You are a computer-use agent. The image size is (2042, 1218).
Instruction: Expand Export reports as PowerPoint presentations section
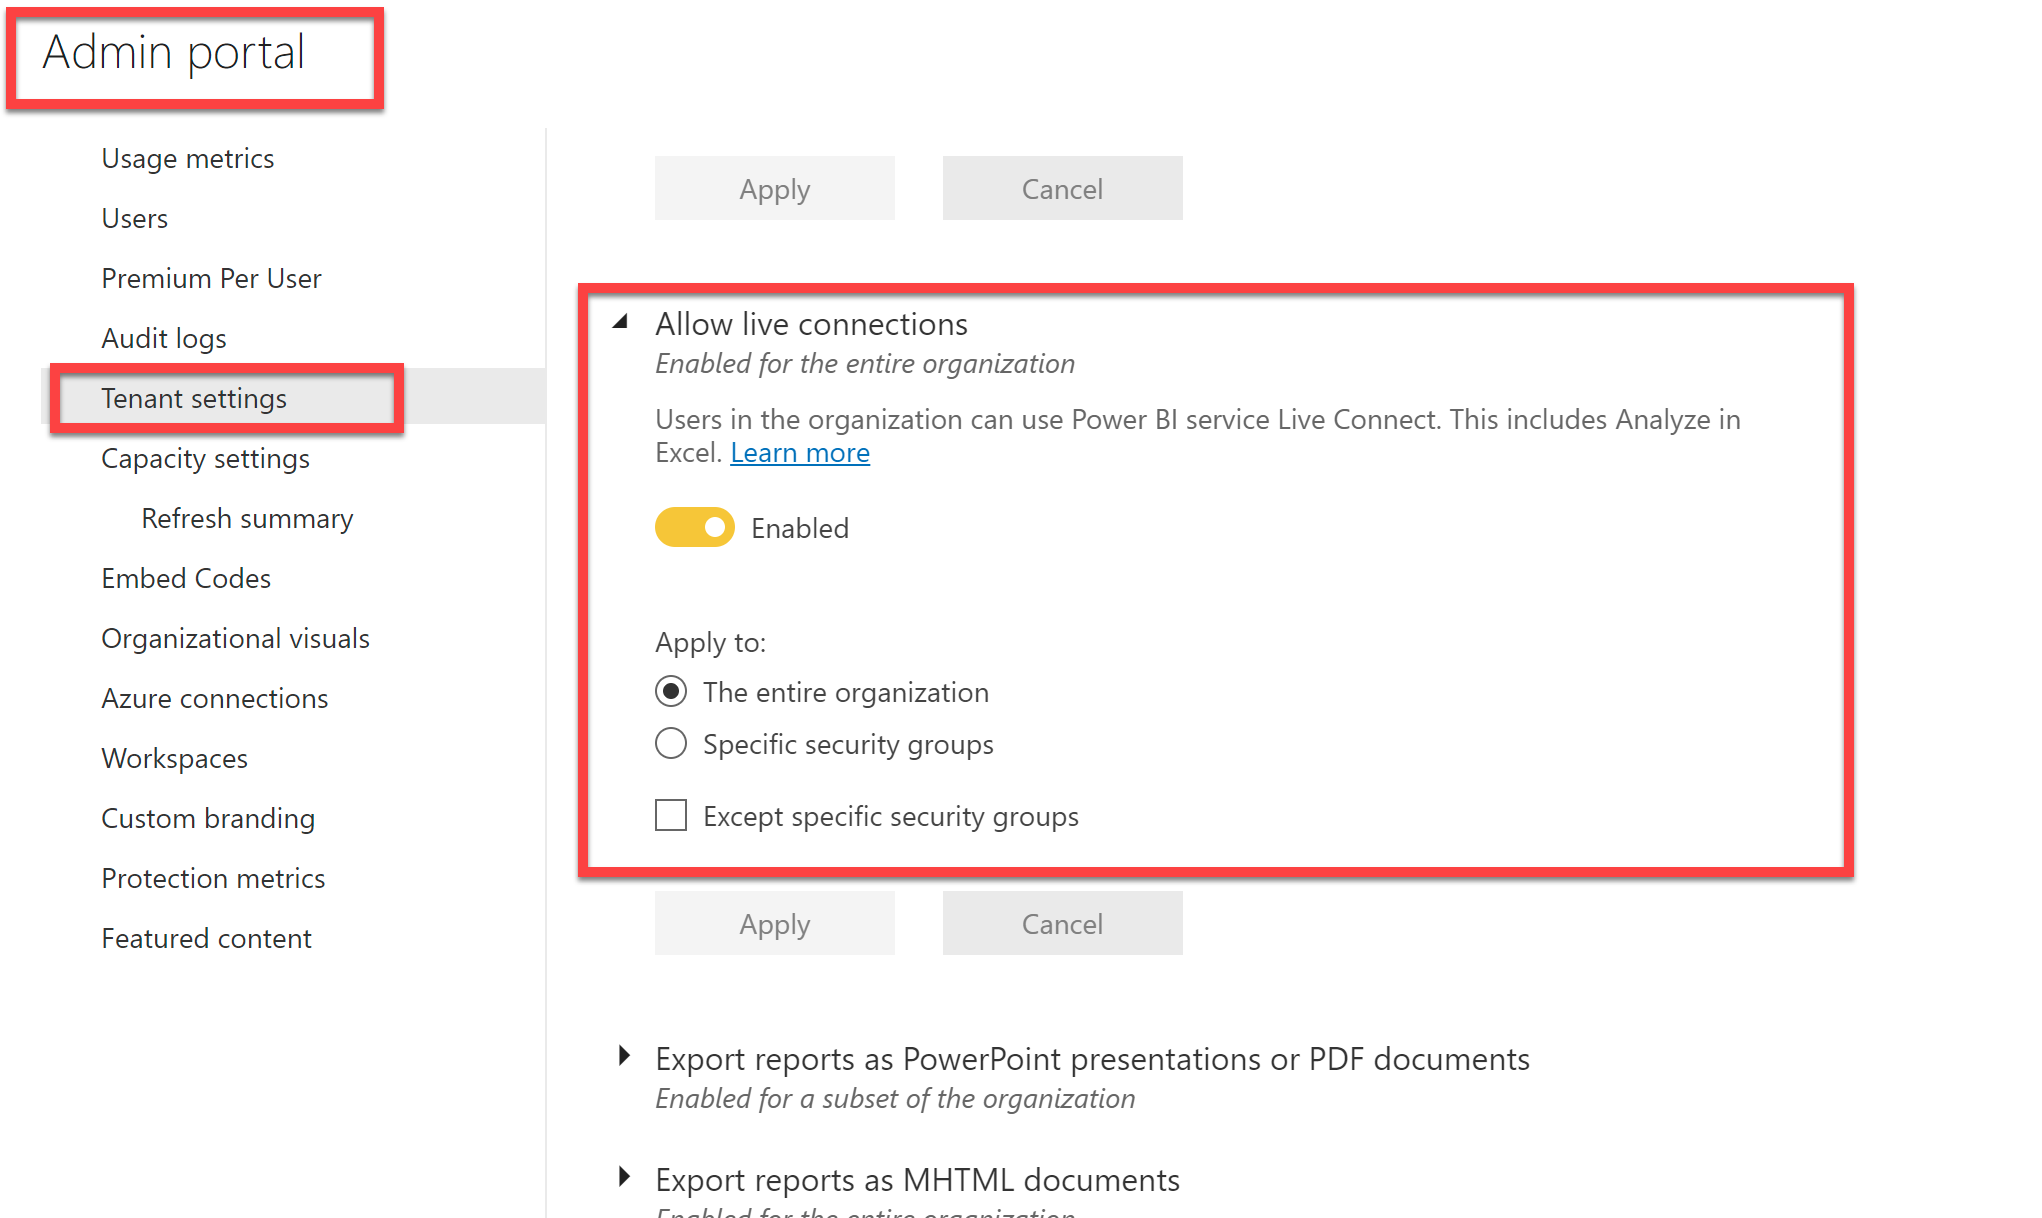(x=625, y=1057)
